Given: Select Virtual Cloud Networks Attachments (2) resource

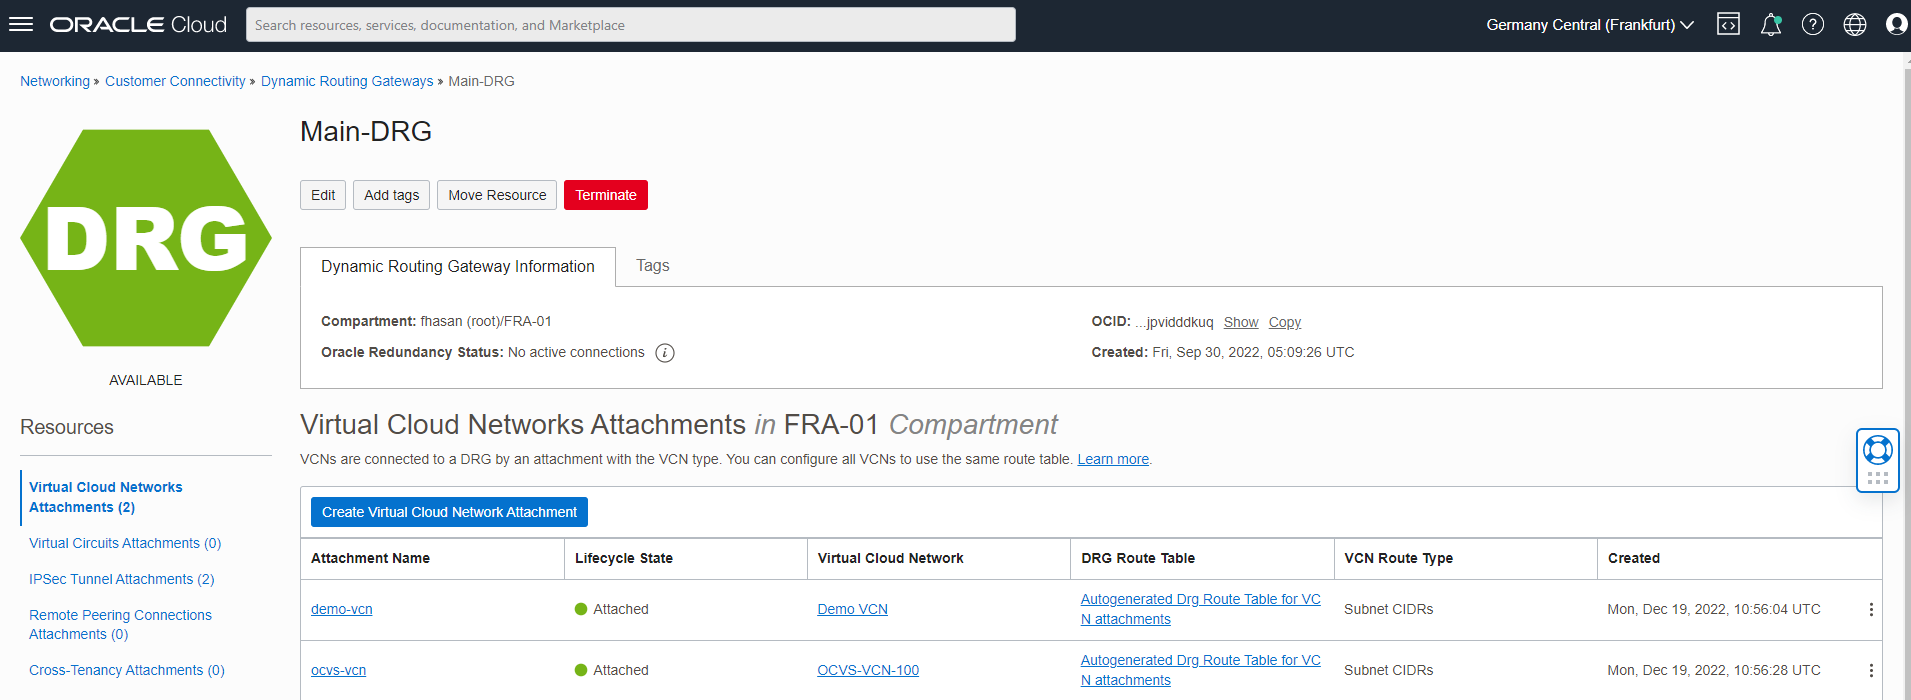Looking at the screenshot, I should (106, 497).
